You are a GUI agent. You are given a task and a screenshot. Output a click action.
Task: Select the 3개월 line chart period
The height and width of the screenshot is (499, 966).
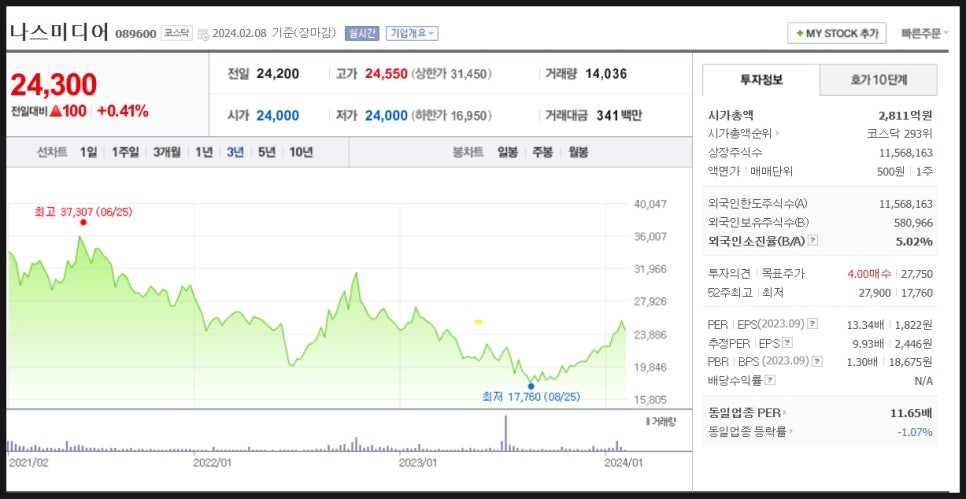[x=167, y=152]
